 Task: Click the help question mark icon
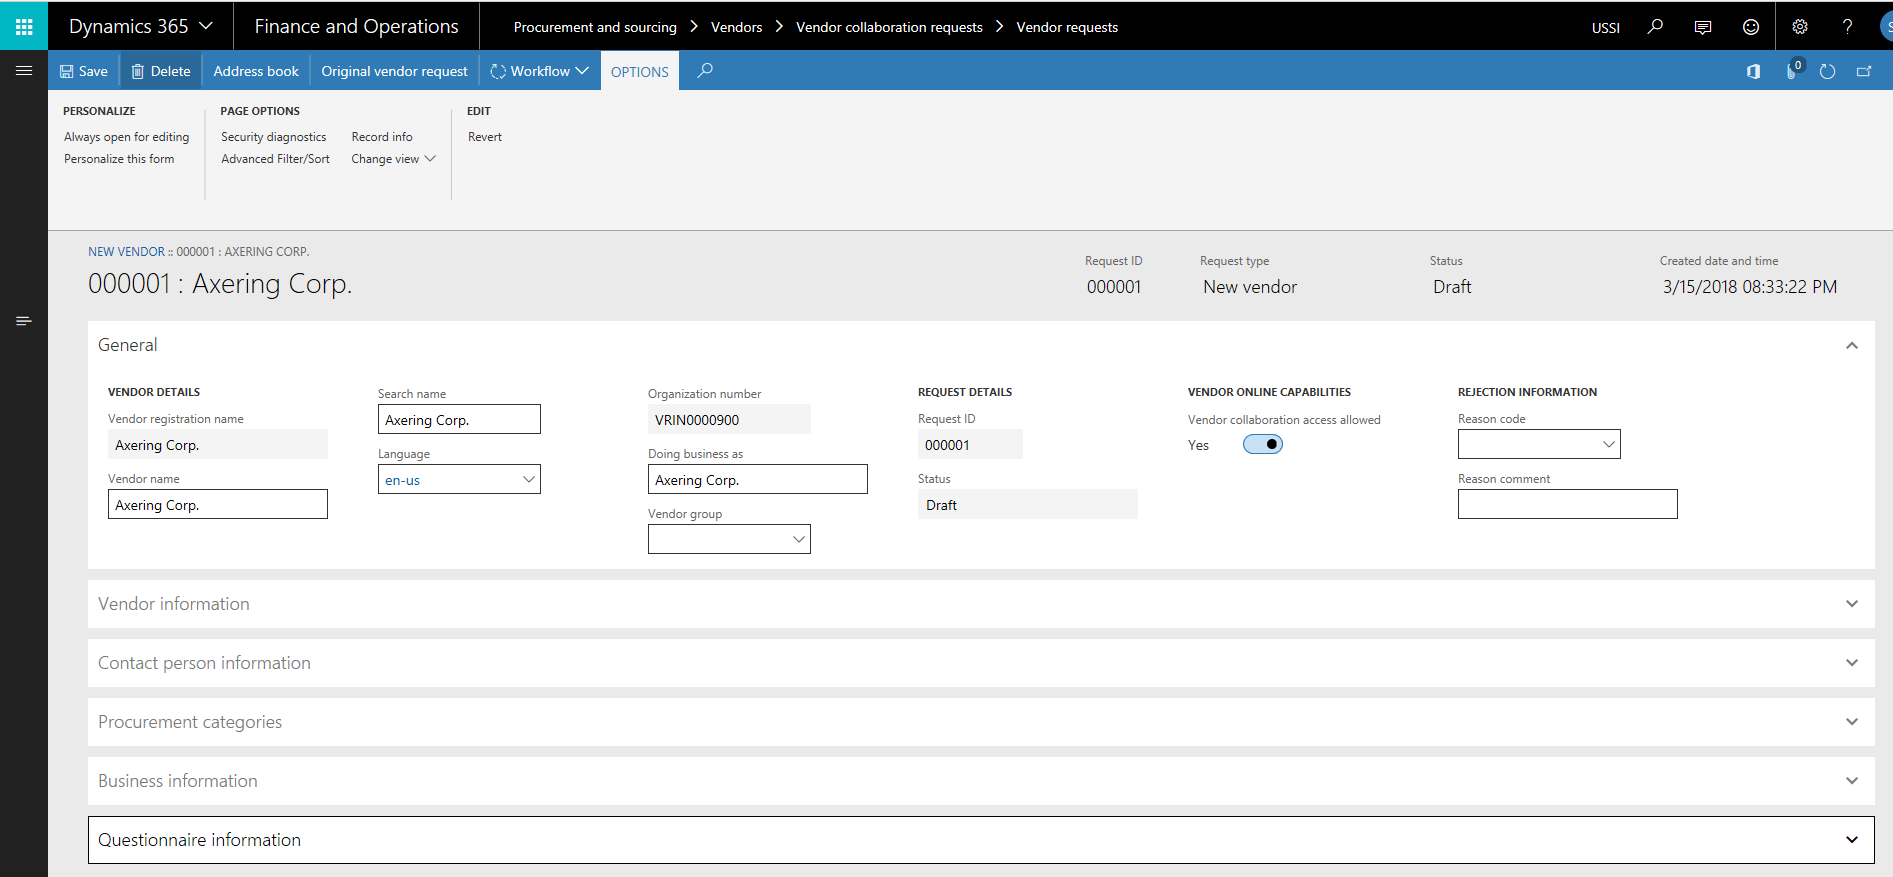(1847, 27)
